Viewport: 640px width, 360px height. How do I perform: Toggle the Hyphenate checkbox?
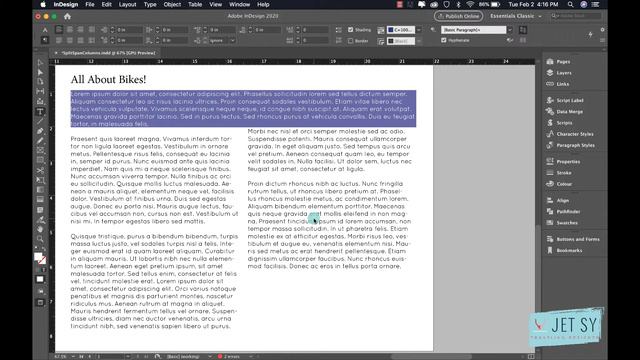444,40
